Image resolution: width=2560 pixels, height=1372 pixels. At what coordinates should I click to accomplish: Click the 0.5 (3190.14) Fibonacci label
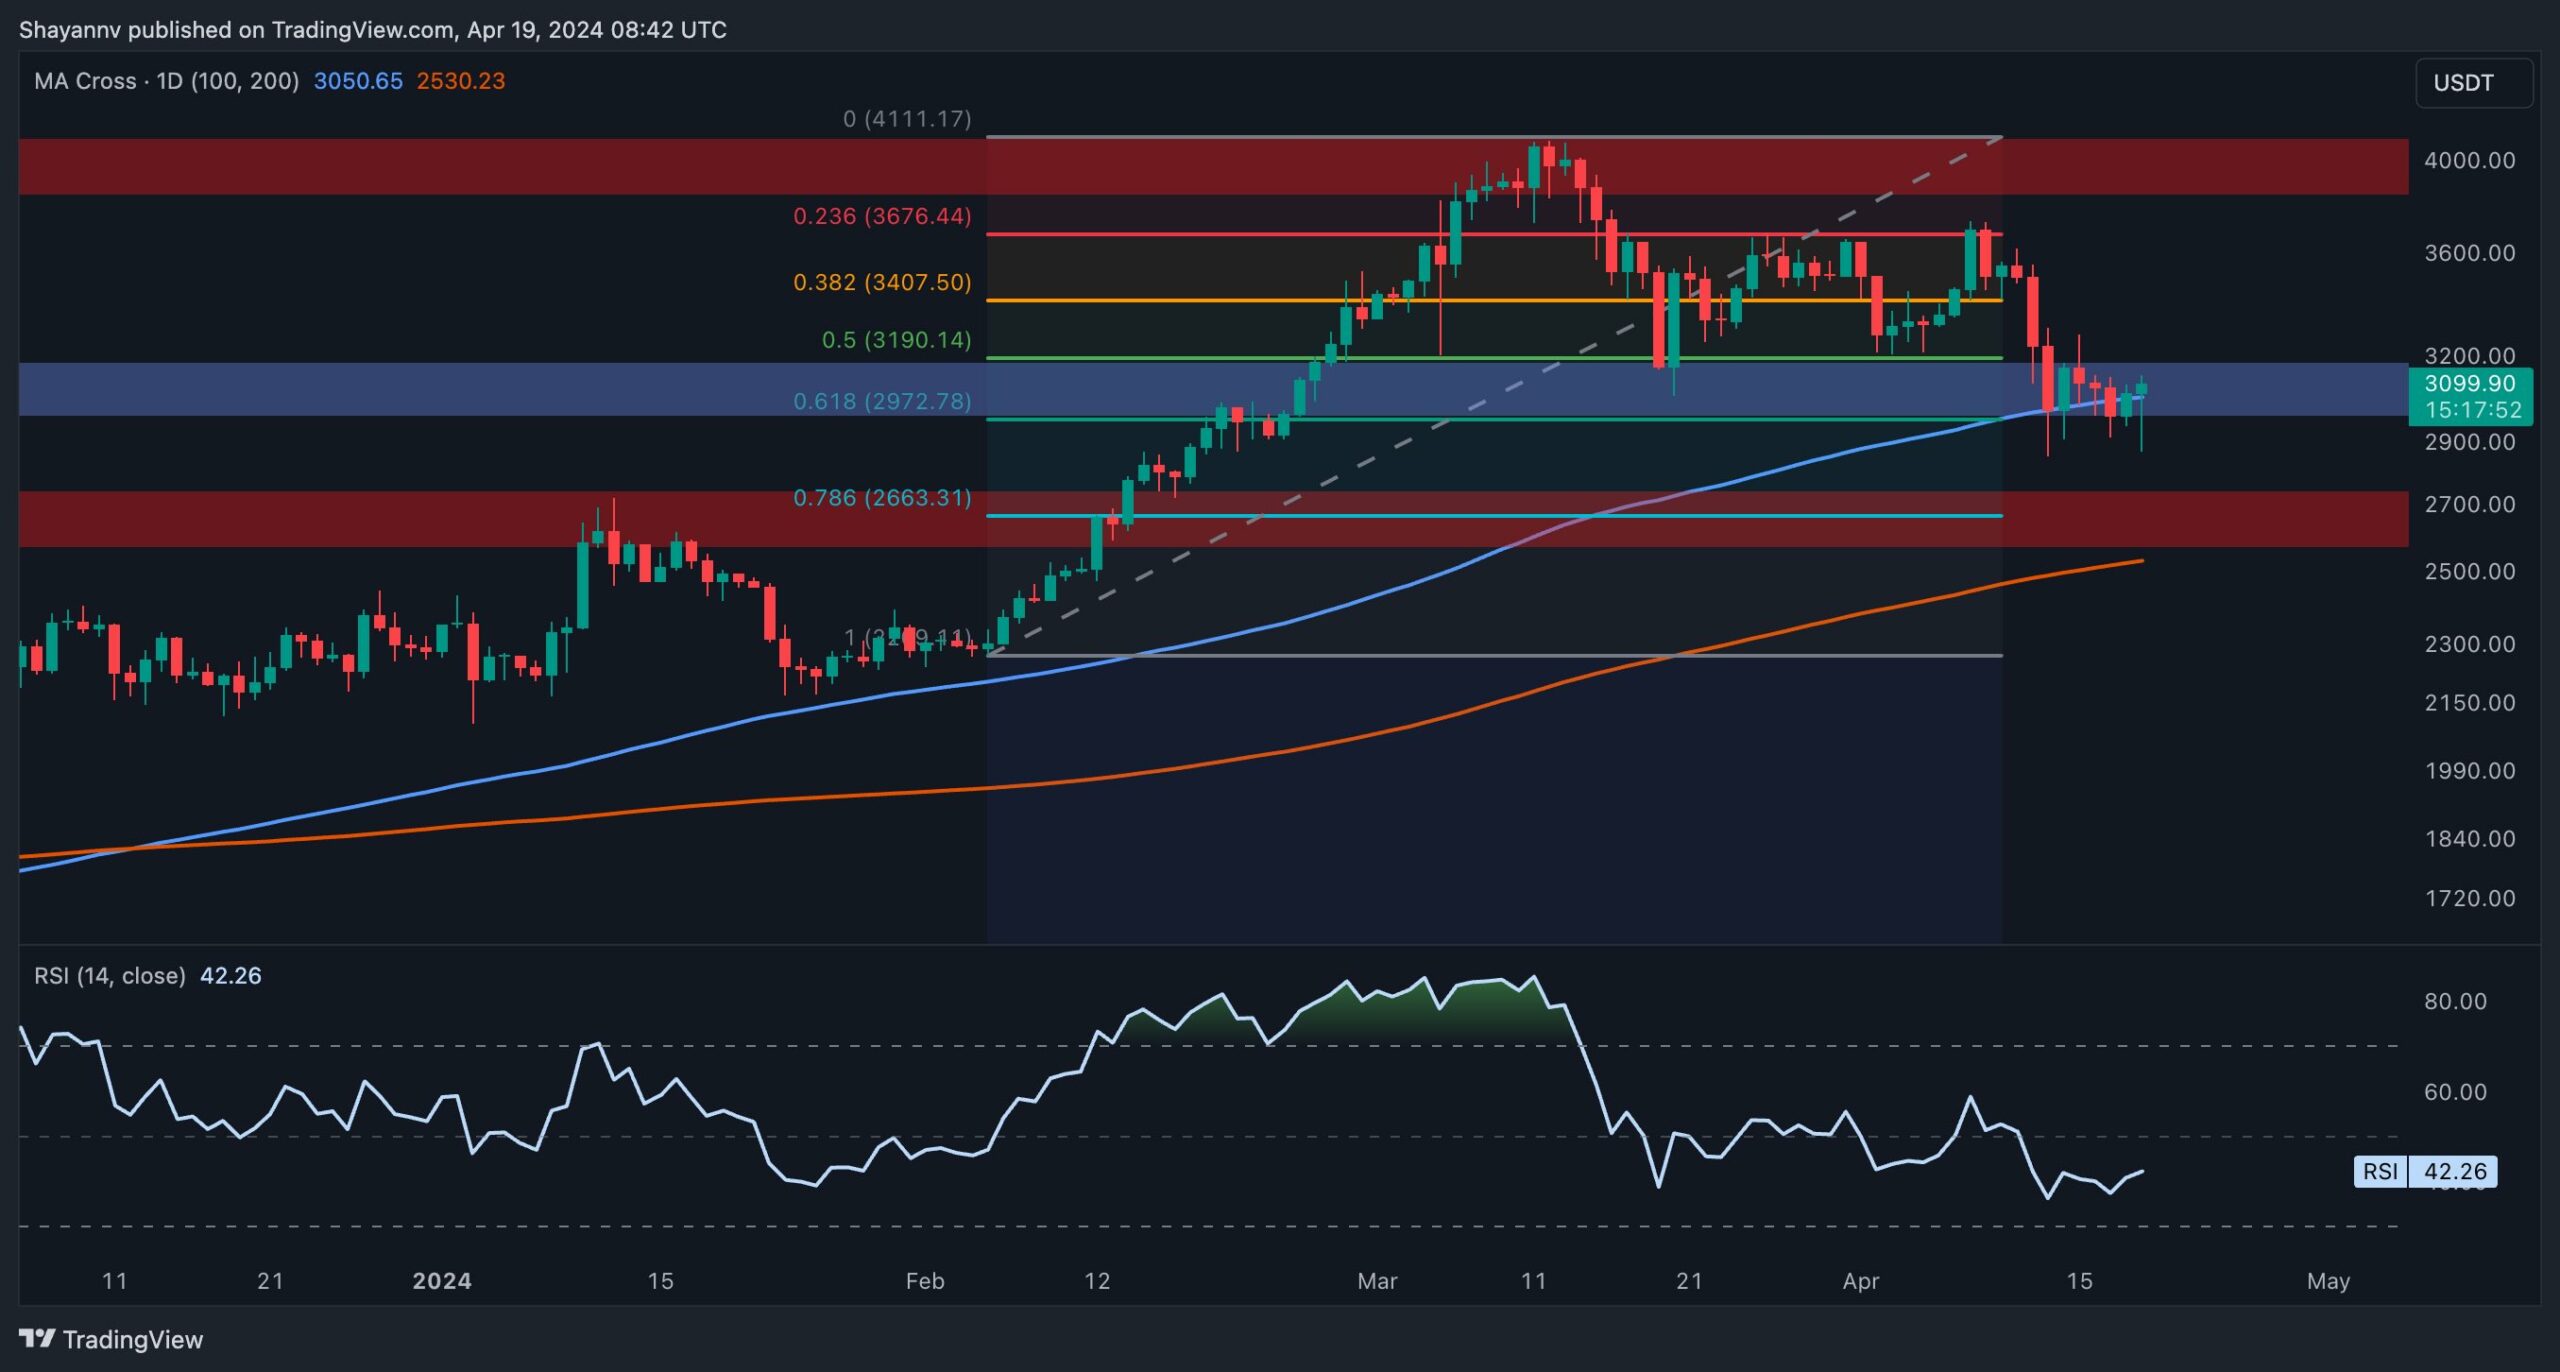896,340
